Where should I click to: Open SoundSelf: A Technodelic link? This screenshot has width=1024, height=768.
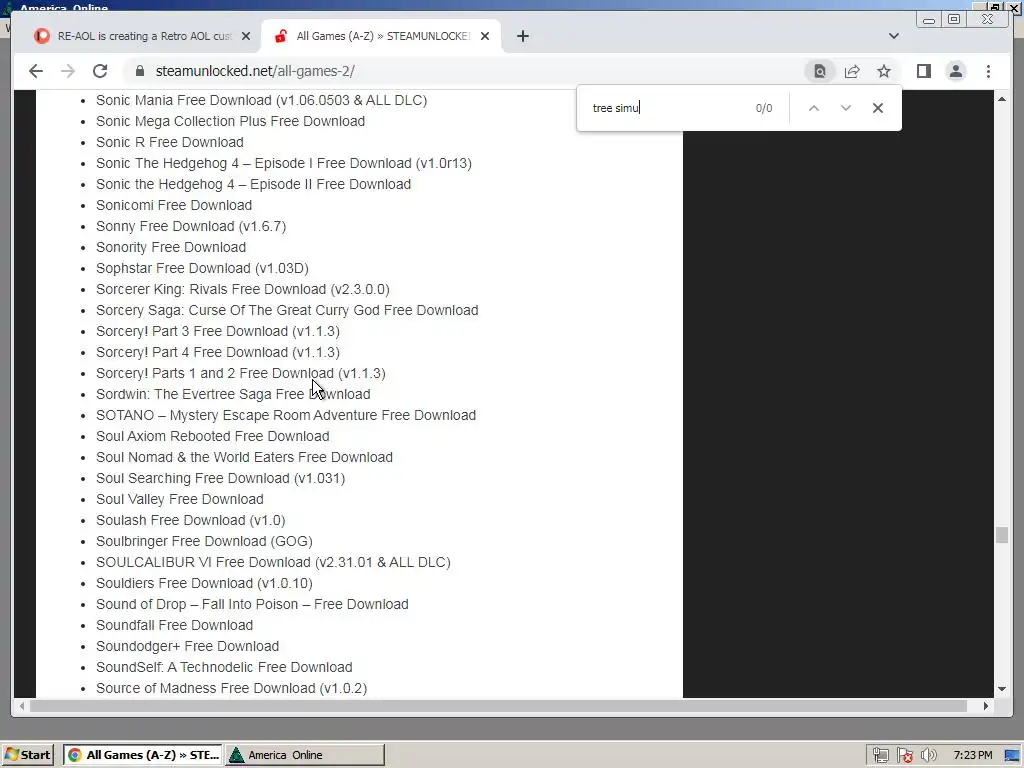click(224, 667)
